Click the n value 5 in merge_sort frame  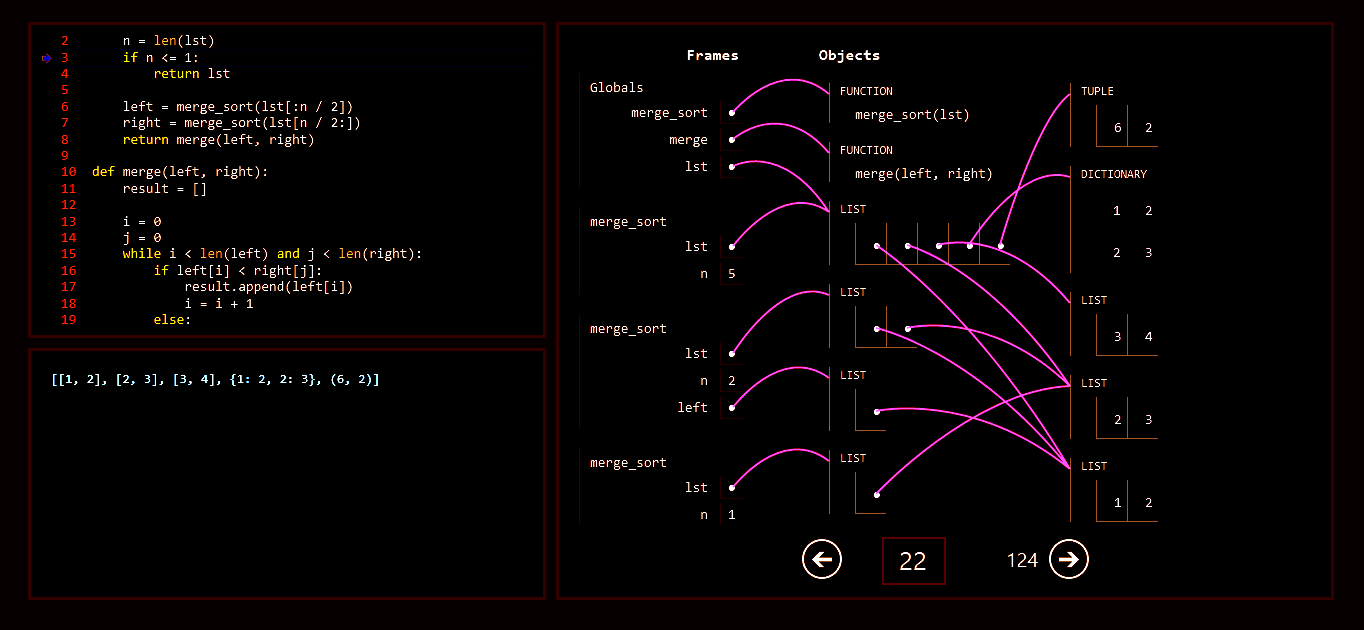[733, 274]
